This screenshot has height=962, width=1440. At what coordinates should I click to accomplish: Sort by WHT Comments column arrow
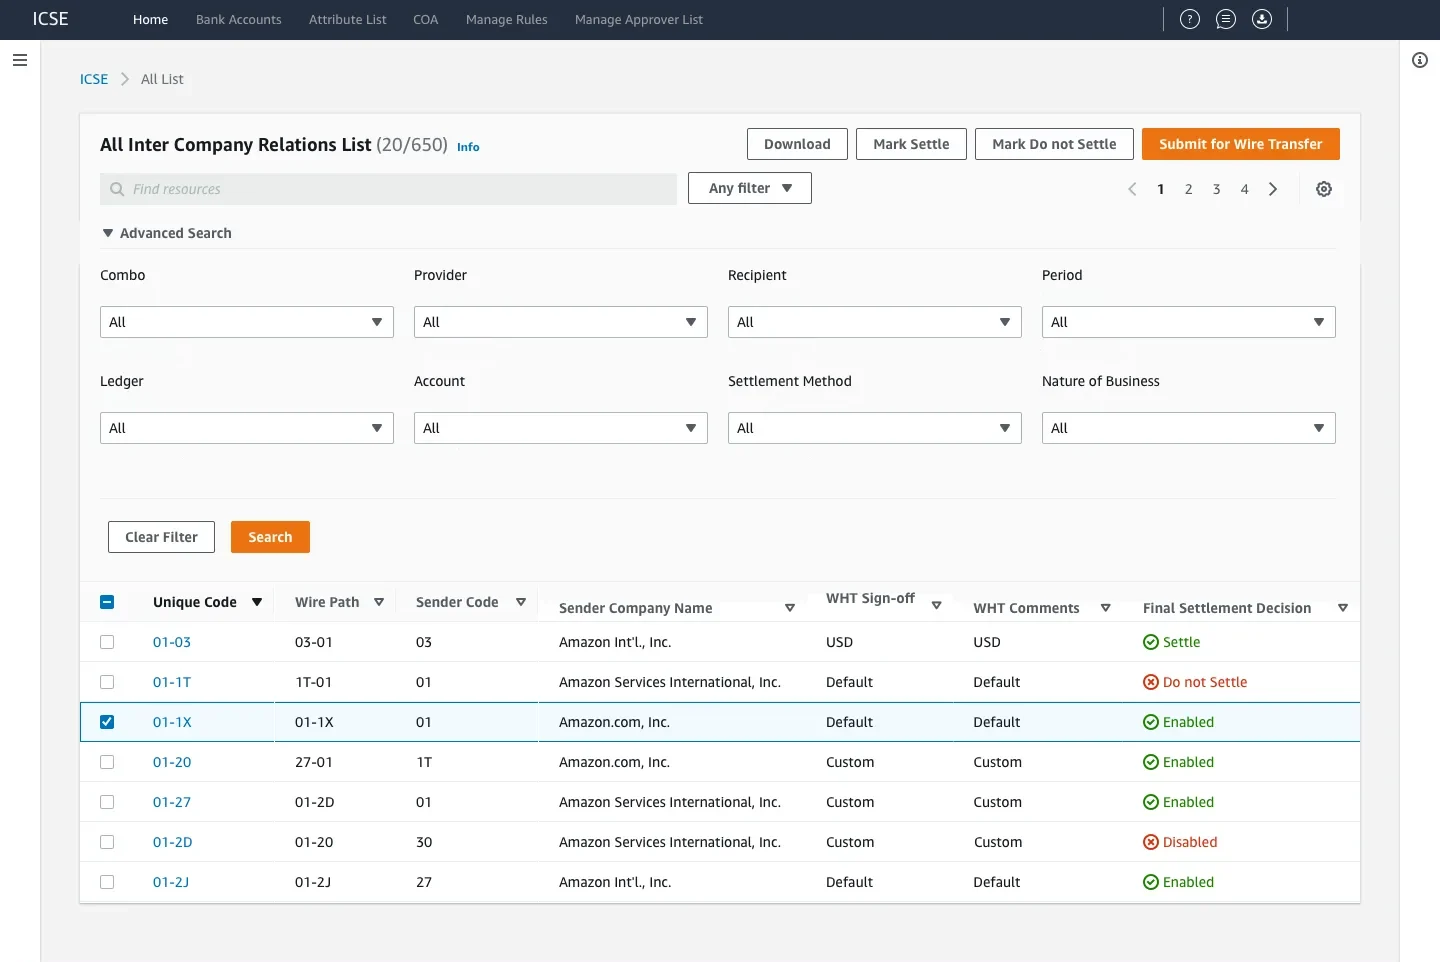(x=1106, y=608)
